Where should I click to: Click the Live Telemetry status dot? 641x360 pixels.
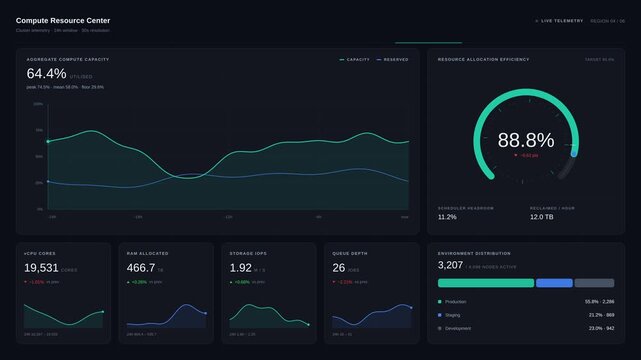click(536, 21)
